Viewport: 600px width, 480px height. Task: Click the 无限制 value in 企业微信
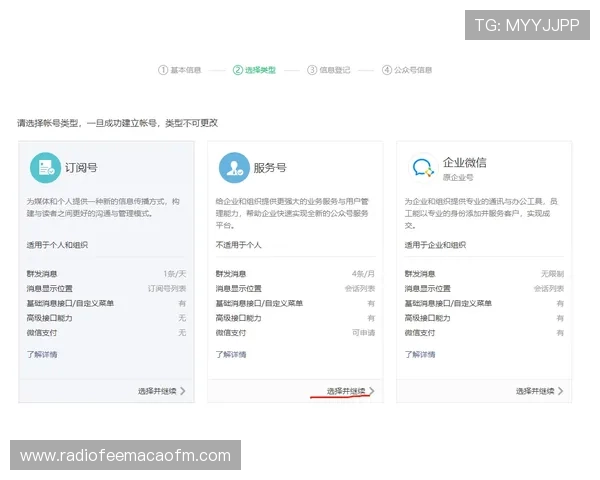(553, 274)
